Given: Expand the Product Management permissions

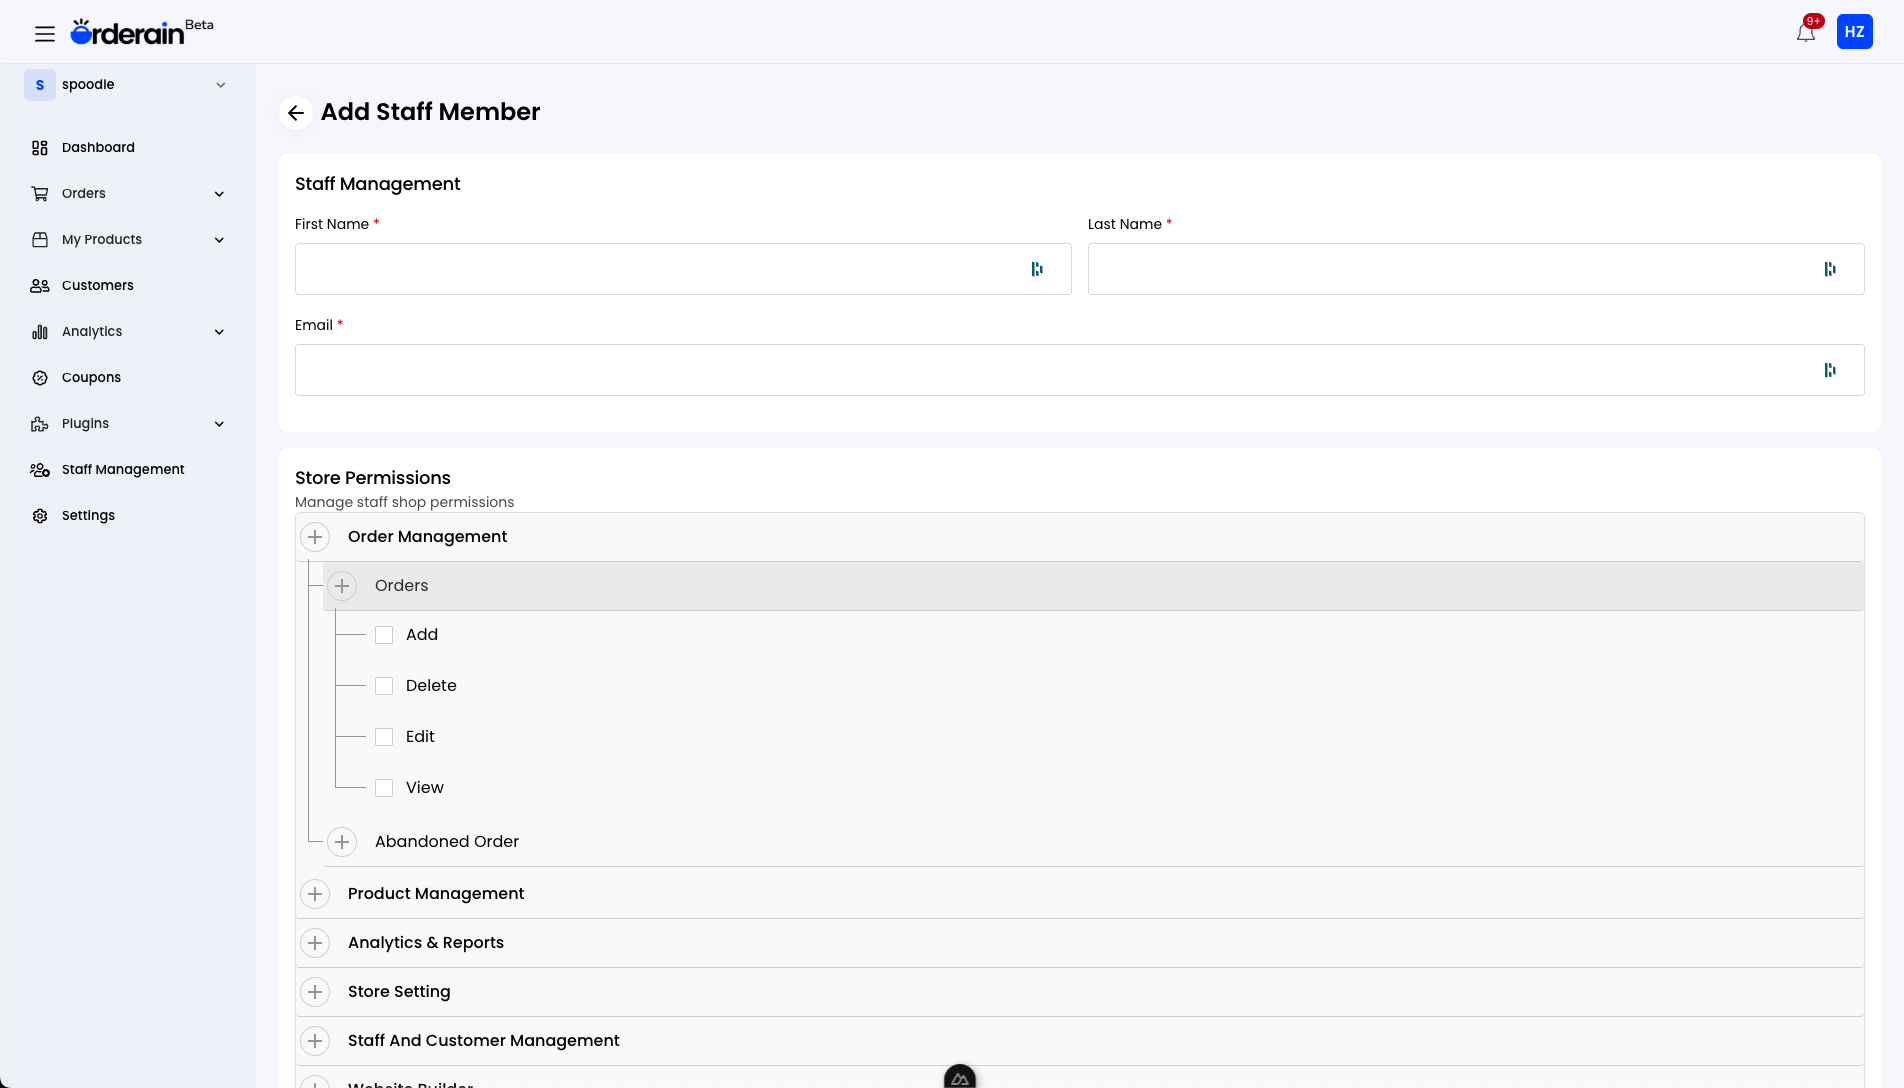Looking at the screenshot, I should tap(315, 893).
